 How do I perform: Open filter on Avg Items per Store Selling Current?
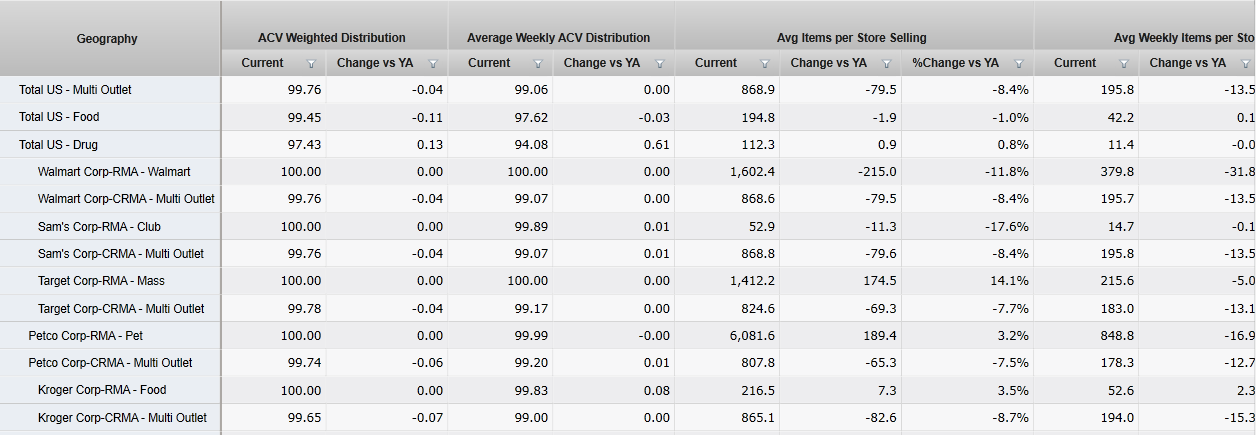point(765,63)
